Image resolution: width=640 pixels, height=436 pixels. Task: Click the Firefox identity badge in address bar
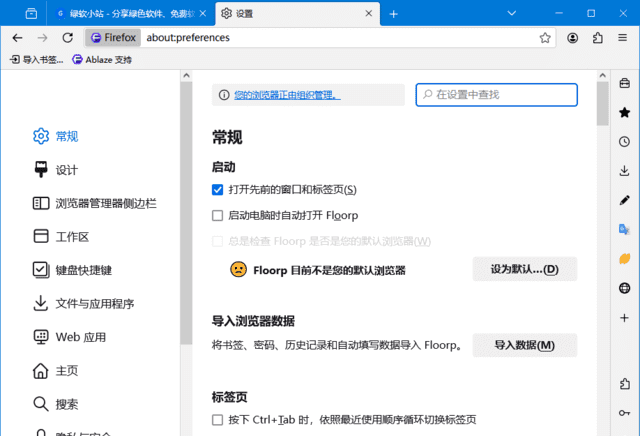tap(113, 38)
